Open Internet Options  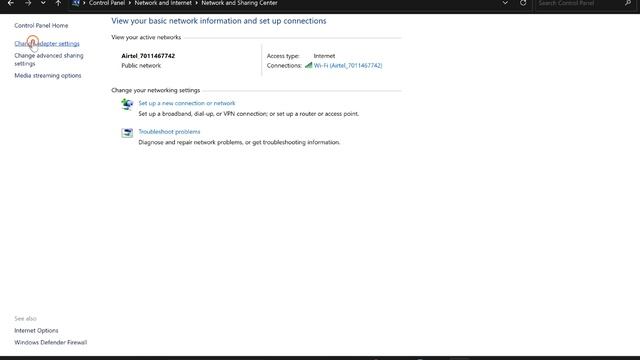[x=36, y=330]
